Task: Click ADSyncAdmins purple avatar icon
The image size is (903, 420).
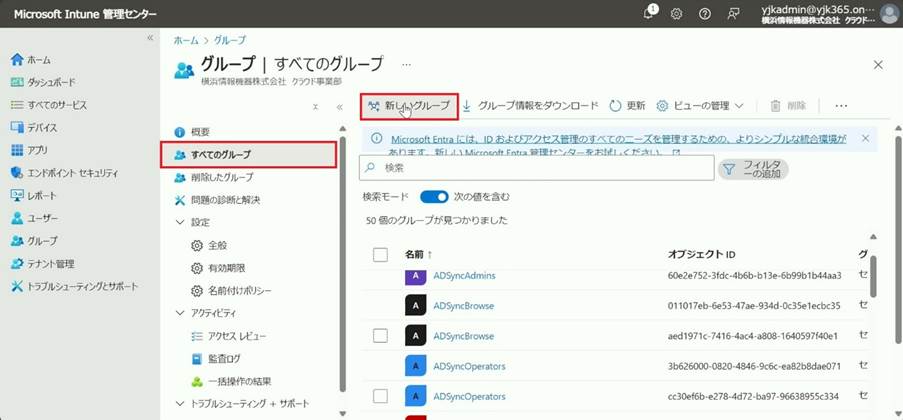Action: click(415, 277)
